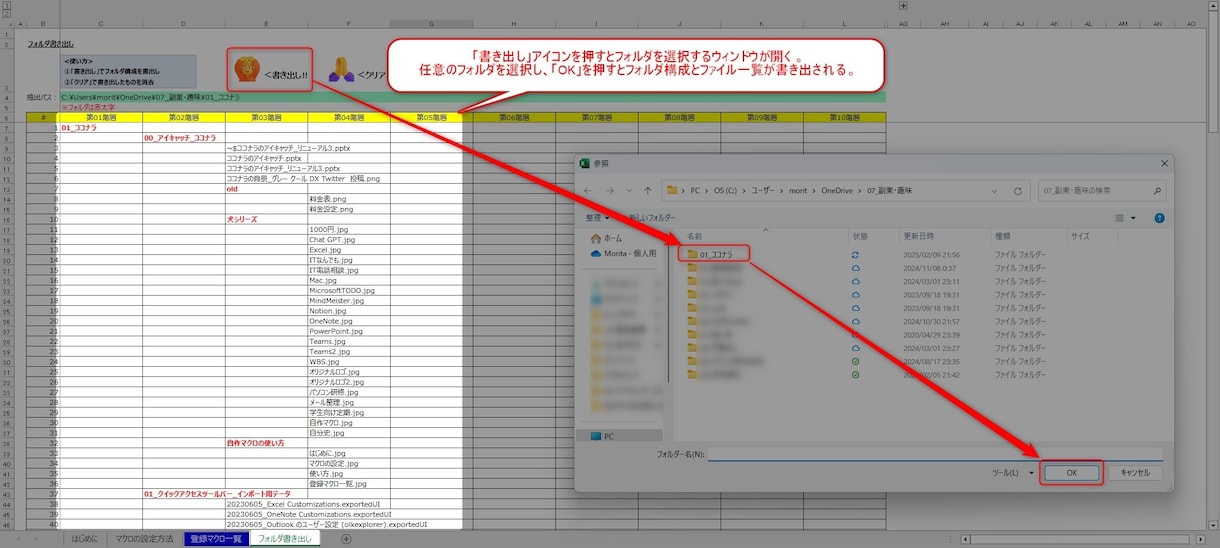Click the キャンセル button
The height and width of the screenshot is (548, 1220).
1135,473
